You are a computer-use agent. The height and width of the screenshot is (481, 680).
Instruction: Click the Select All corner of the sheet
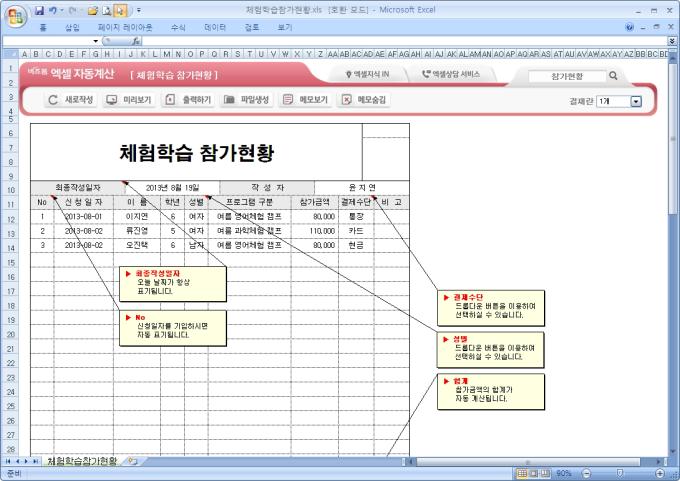tap(10, 54)
